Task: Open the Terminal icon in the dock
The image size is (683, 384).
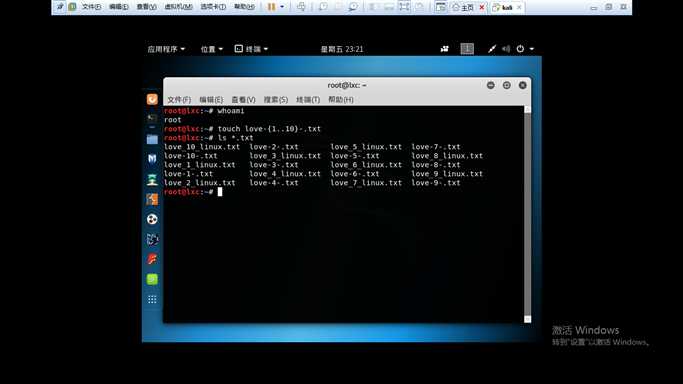Action: coord(152,118)
